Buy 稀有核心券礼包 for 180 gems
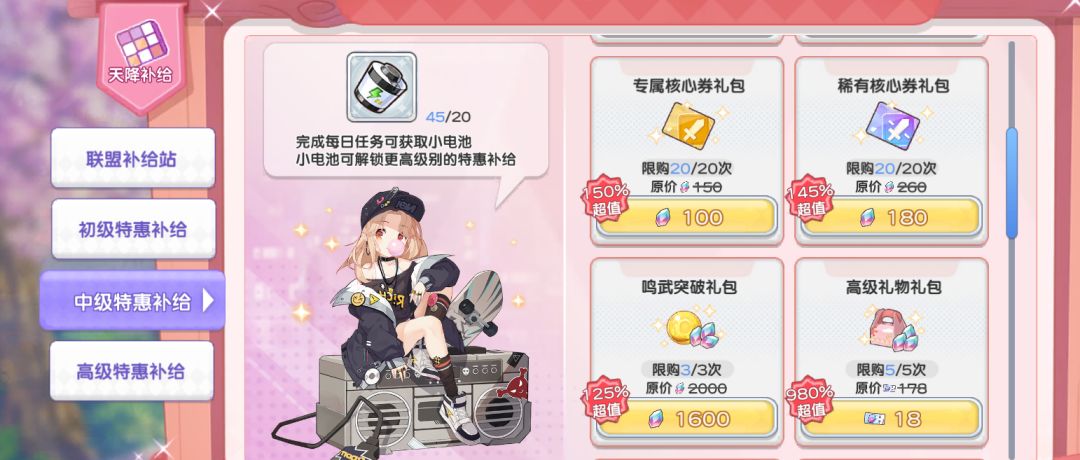This screenshot has width=1080, height=460. point(891,218)
